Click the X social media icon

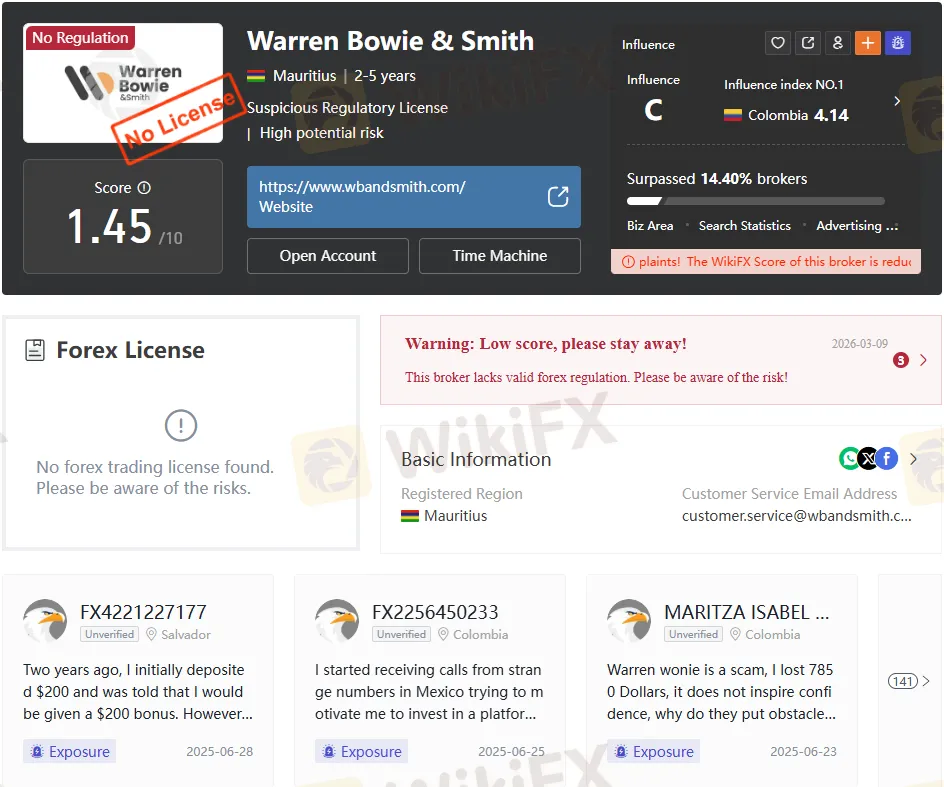pos(868,459)
